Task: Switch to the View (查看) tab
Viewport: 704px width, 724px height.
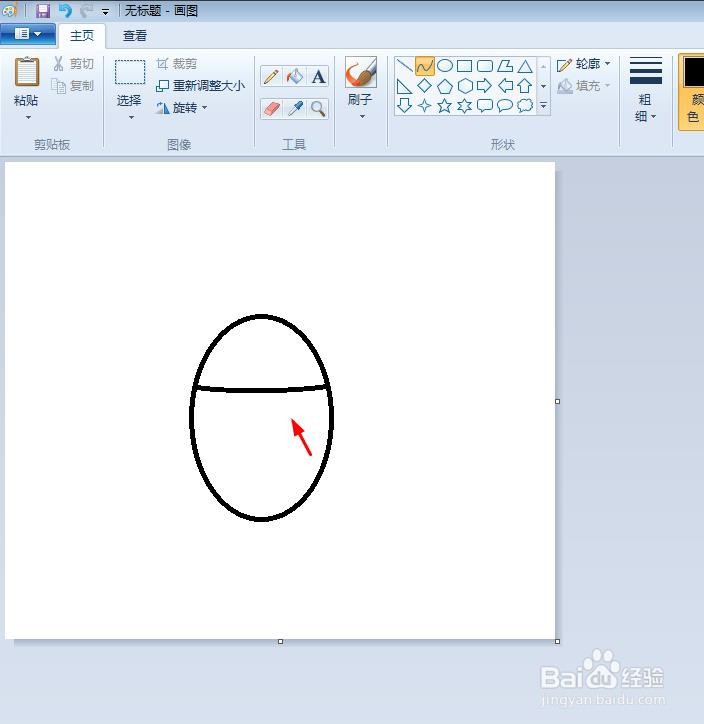Action: tap(135, 36)
